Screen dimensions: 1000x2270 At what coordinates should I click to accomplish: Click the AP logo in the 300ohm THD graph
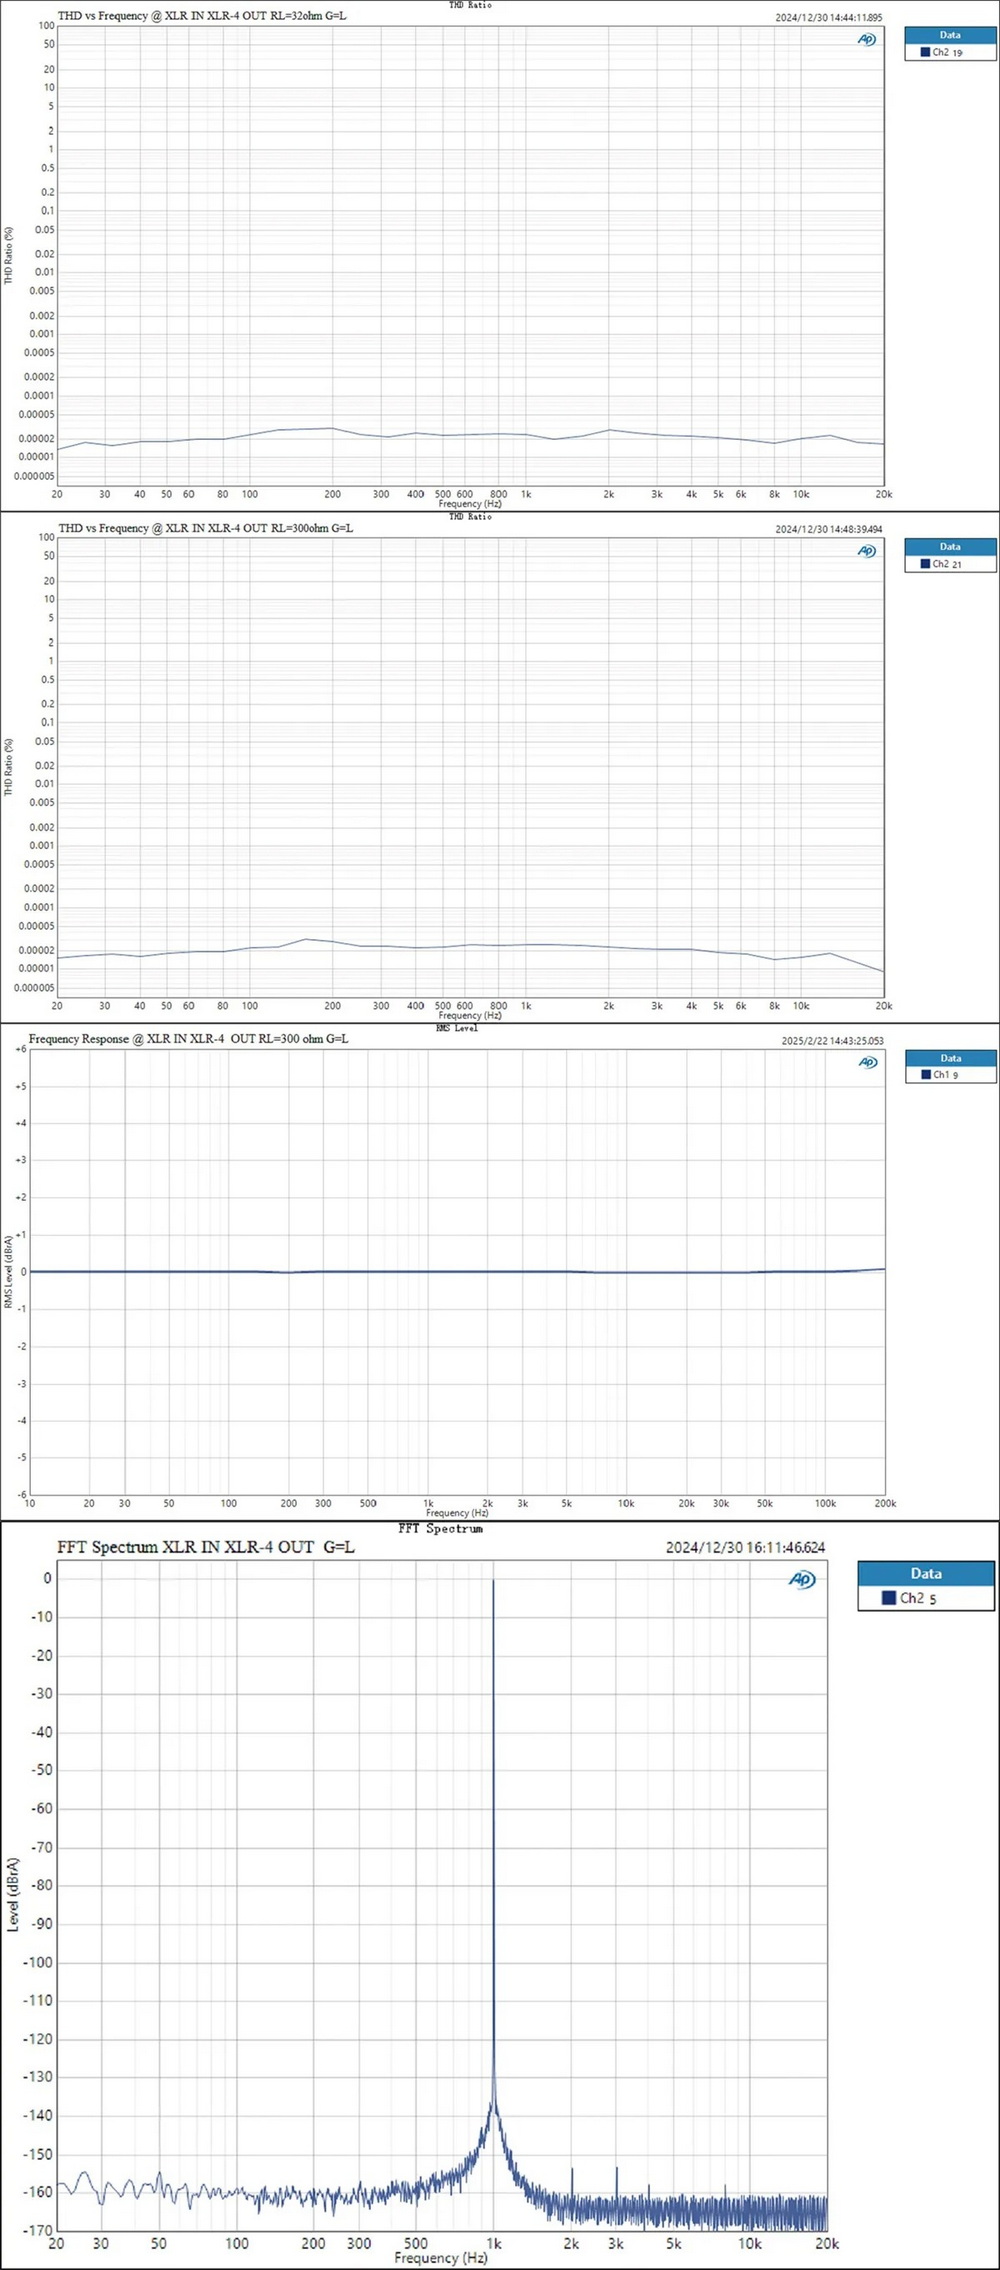866,551
